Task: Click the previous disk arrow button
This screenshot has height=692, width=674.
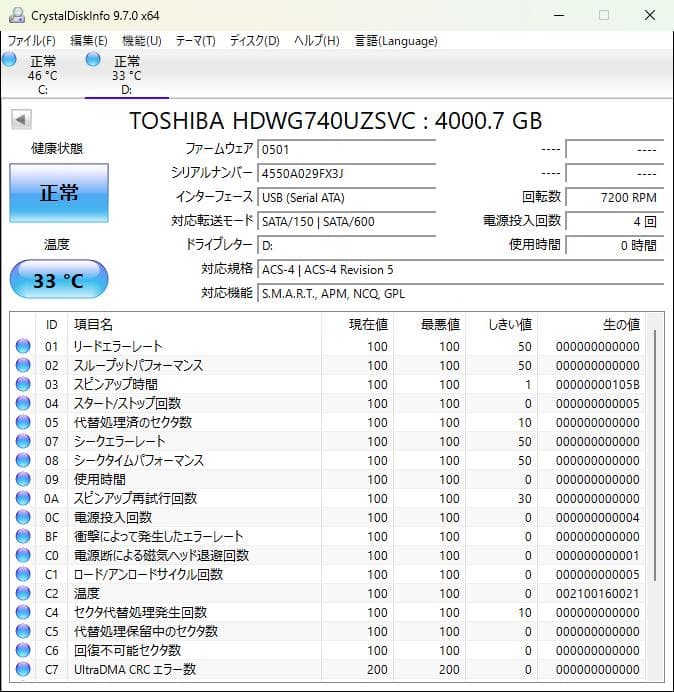Action: coord(21,120)
